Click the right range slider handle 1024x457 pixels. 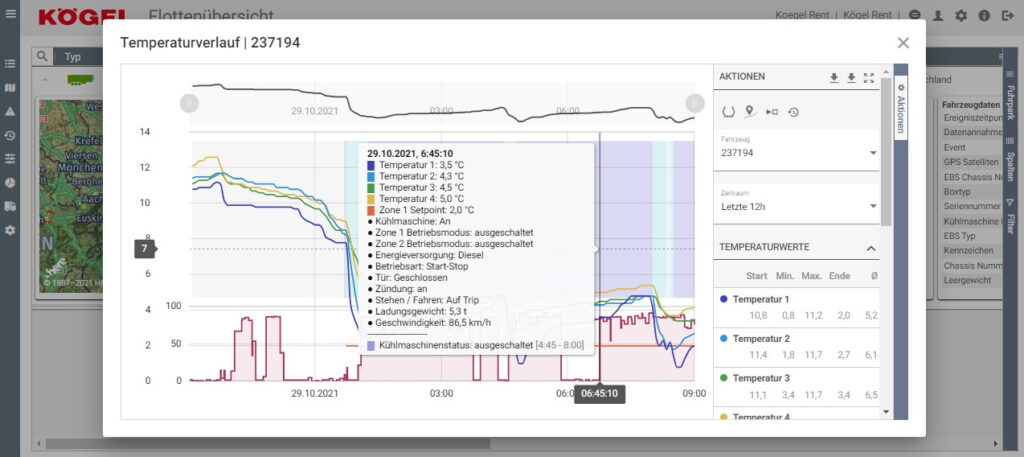coord(695,103)
